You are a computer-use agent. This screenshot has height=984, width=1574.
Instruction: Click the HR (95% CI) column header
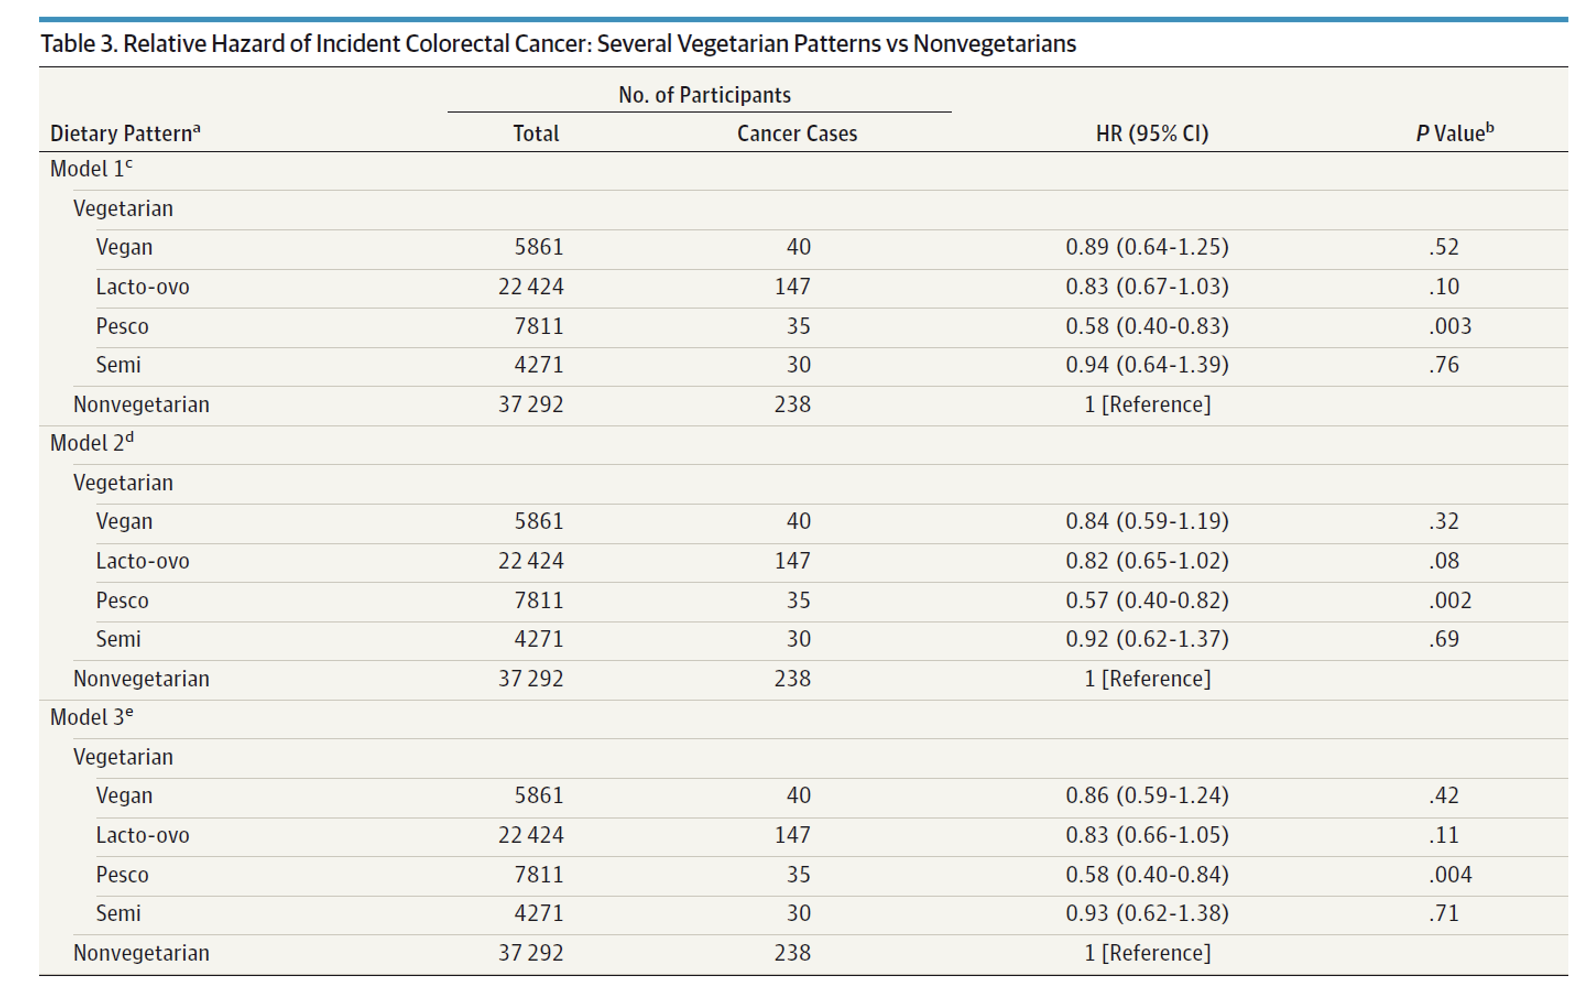coord(1152,133)
